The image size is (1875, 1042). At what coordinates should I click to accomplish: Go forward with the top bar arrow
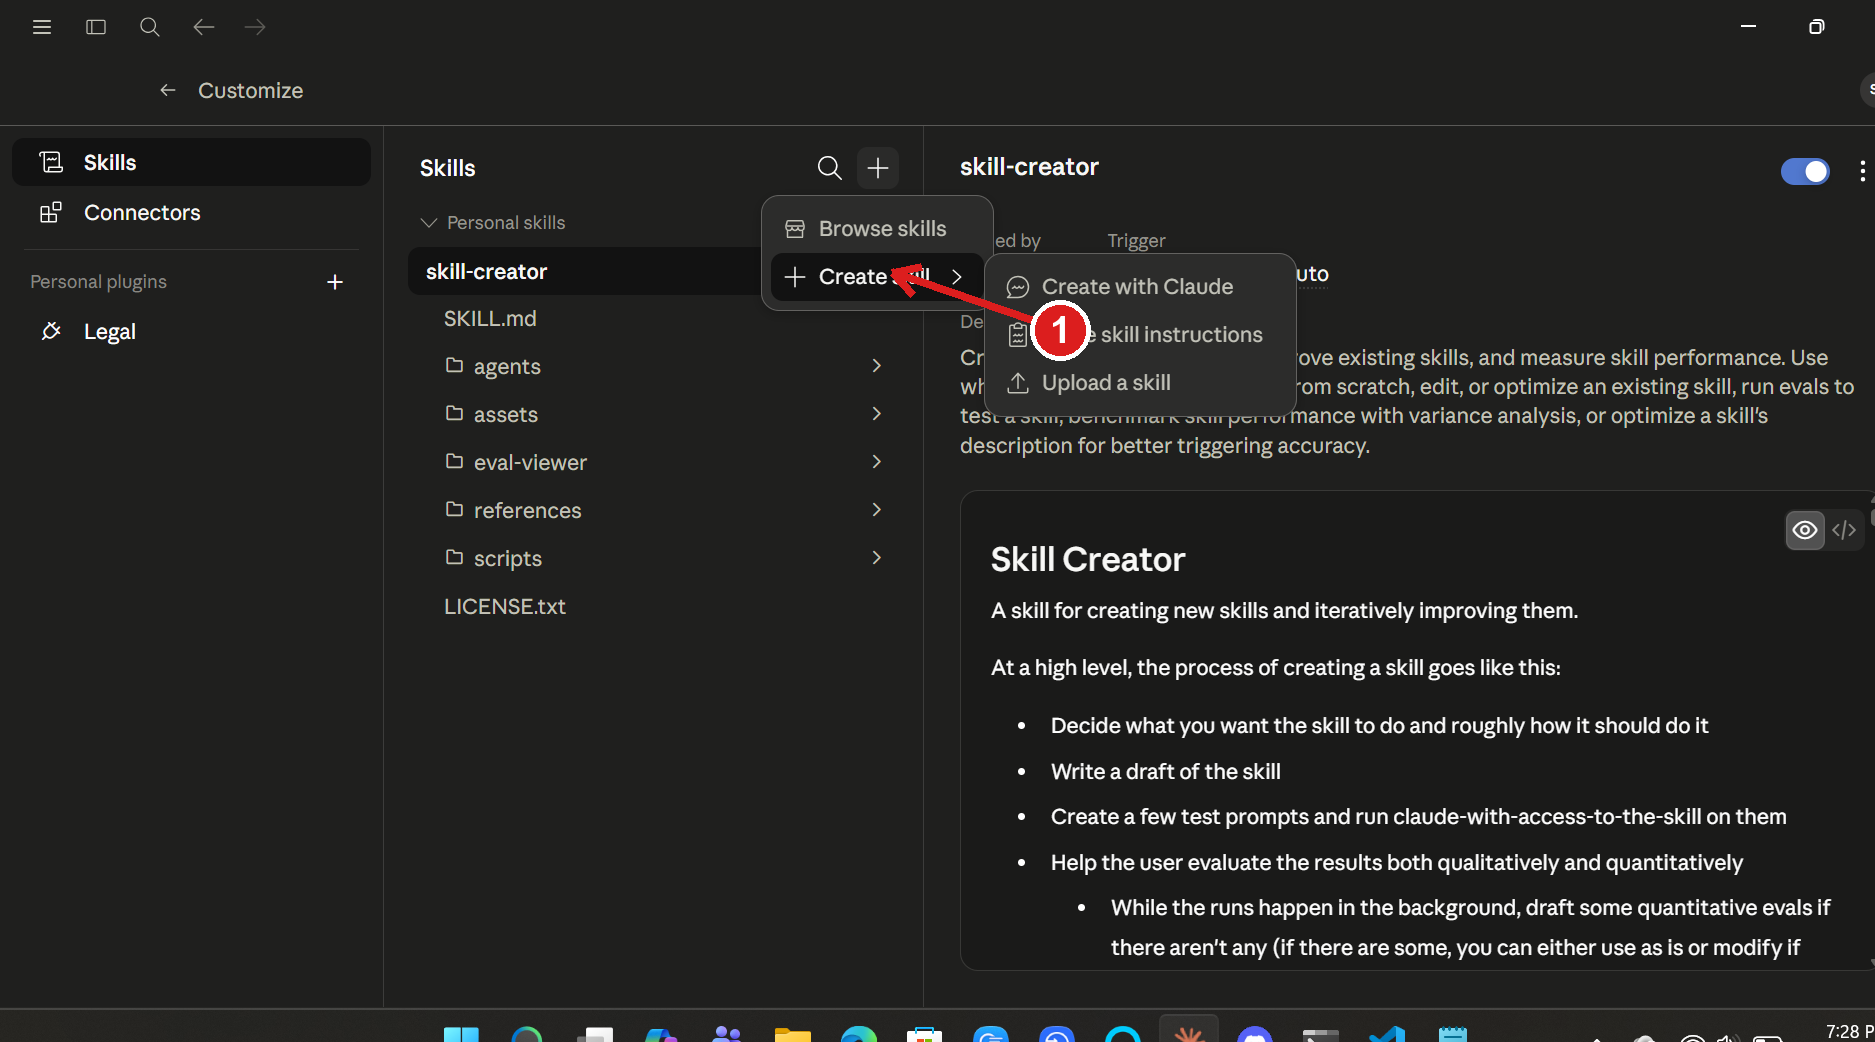click(x=256, y=27)
